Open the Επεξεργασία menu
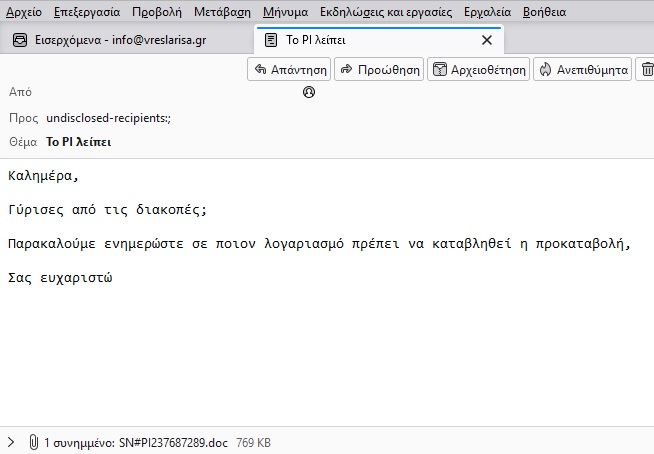654x454 pixels. point(85,12)
